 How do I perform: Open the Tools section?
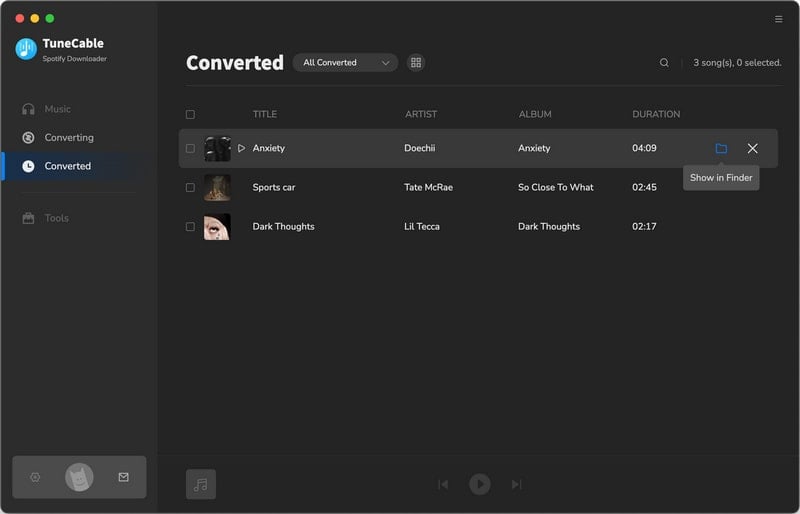(x=57, y=218)
